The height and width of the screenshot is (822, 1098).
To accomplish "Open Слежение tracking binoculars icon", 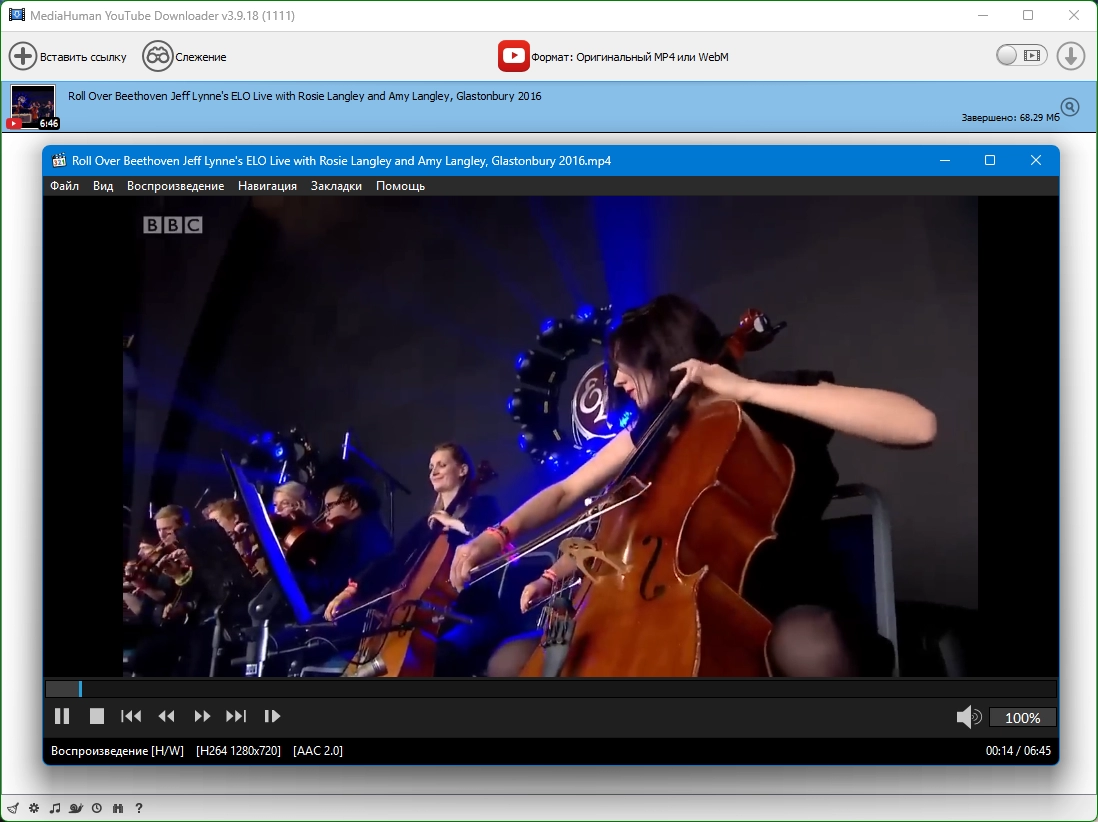I will (158, 56).
